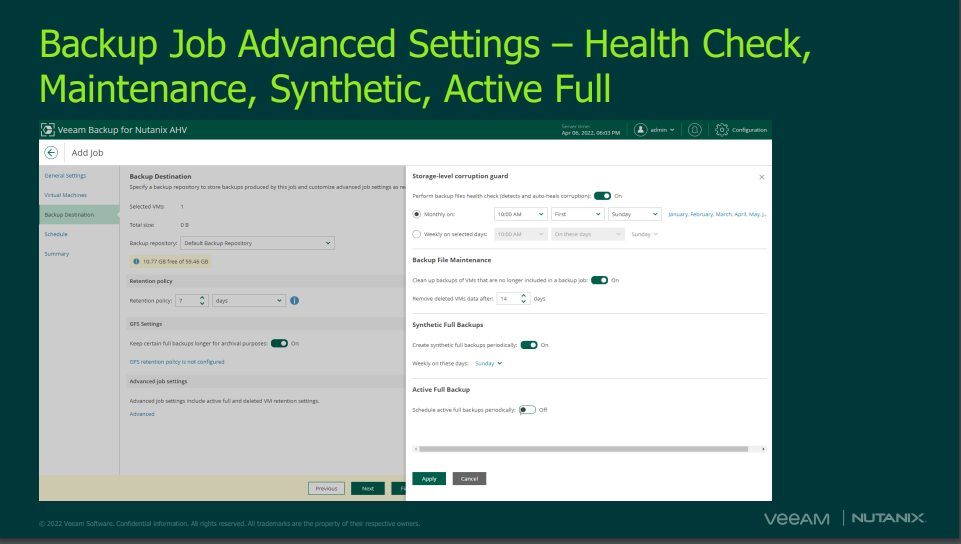Expand weekly Sunday selector in health check
Viewport: 961px width, 544px height.
click(x=644, y=234)
